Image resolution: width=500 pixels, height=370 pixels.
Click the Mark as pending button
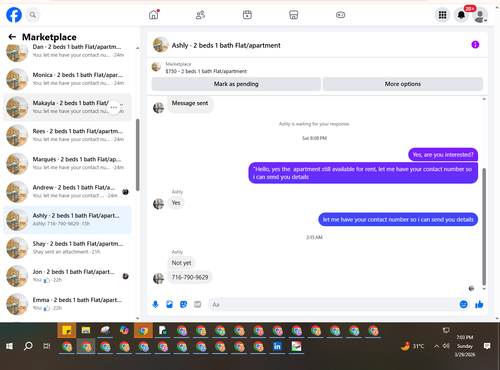[236, 84]
